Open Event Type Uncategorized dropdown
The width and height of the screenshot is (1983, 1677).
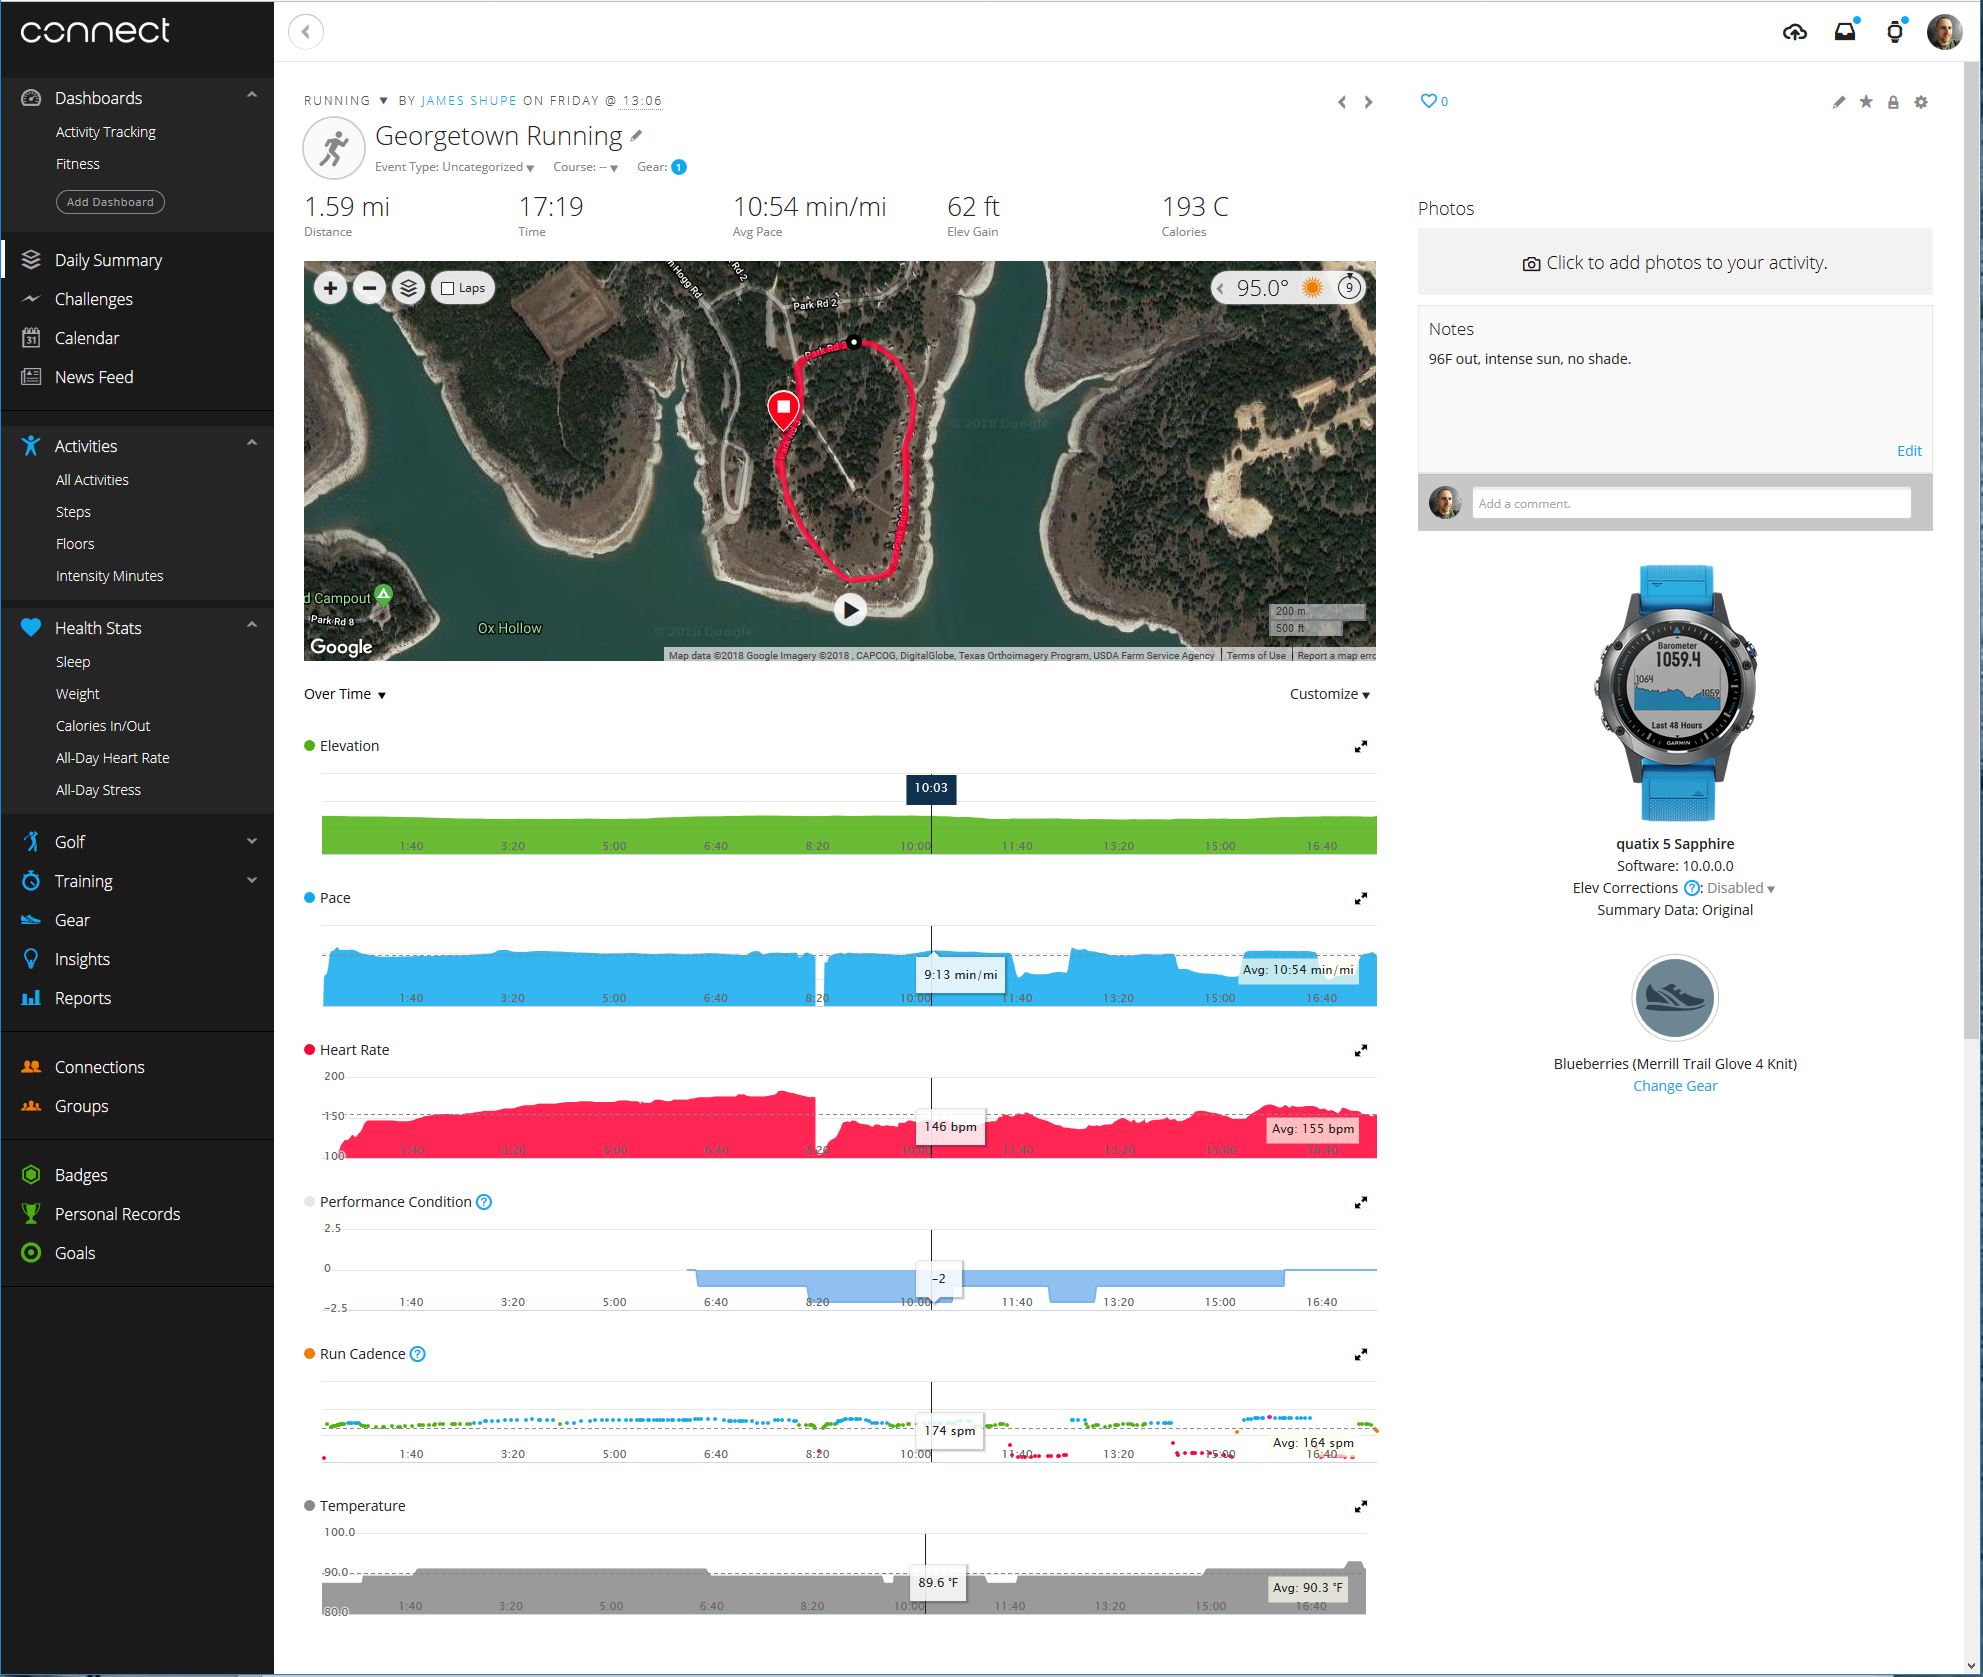click(x=454, y=167)
